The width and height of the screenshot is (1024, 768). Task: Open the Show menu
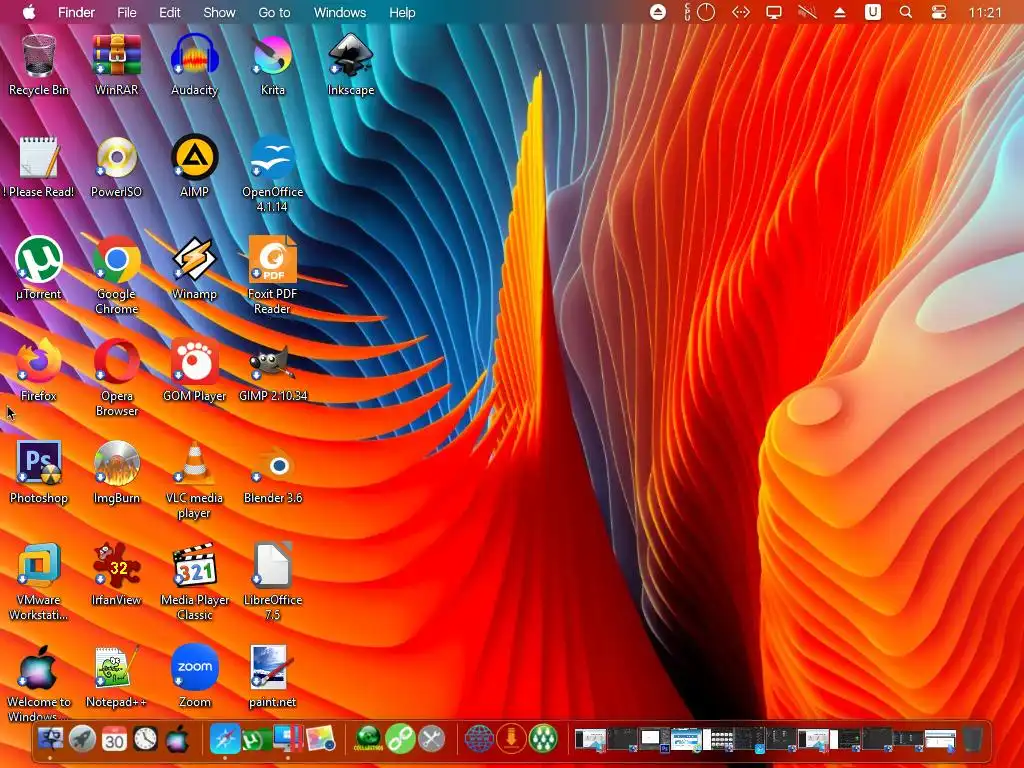point(219,12)
